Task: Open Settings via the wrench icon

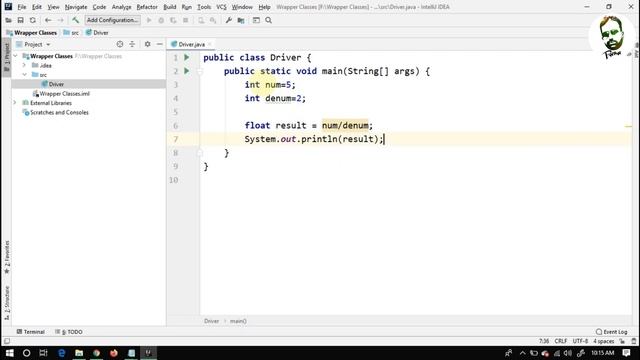Action: pyautogui.click(x=229, y=20)
